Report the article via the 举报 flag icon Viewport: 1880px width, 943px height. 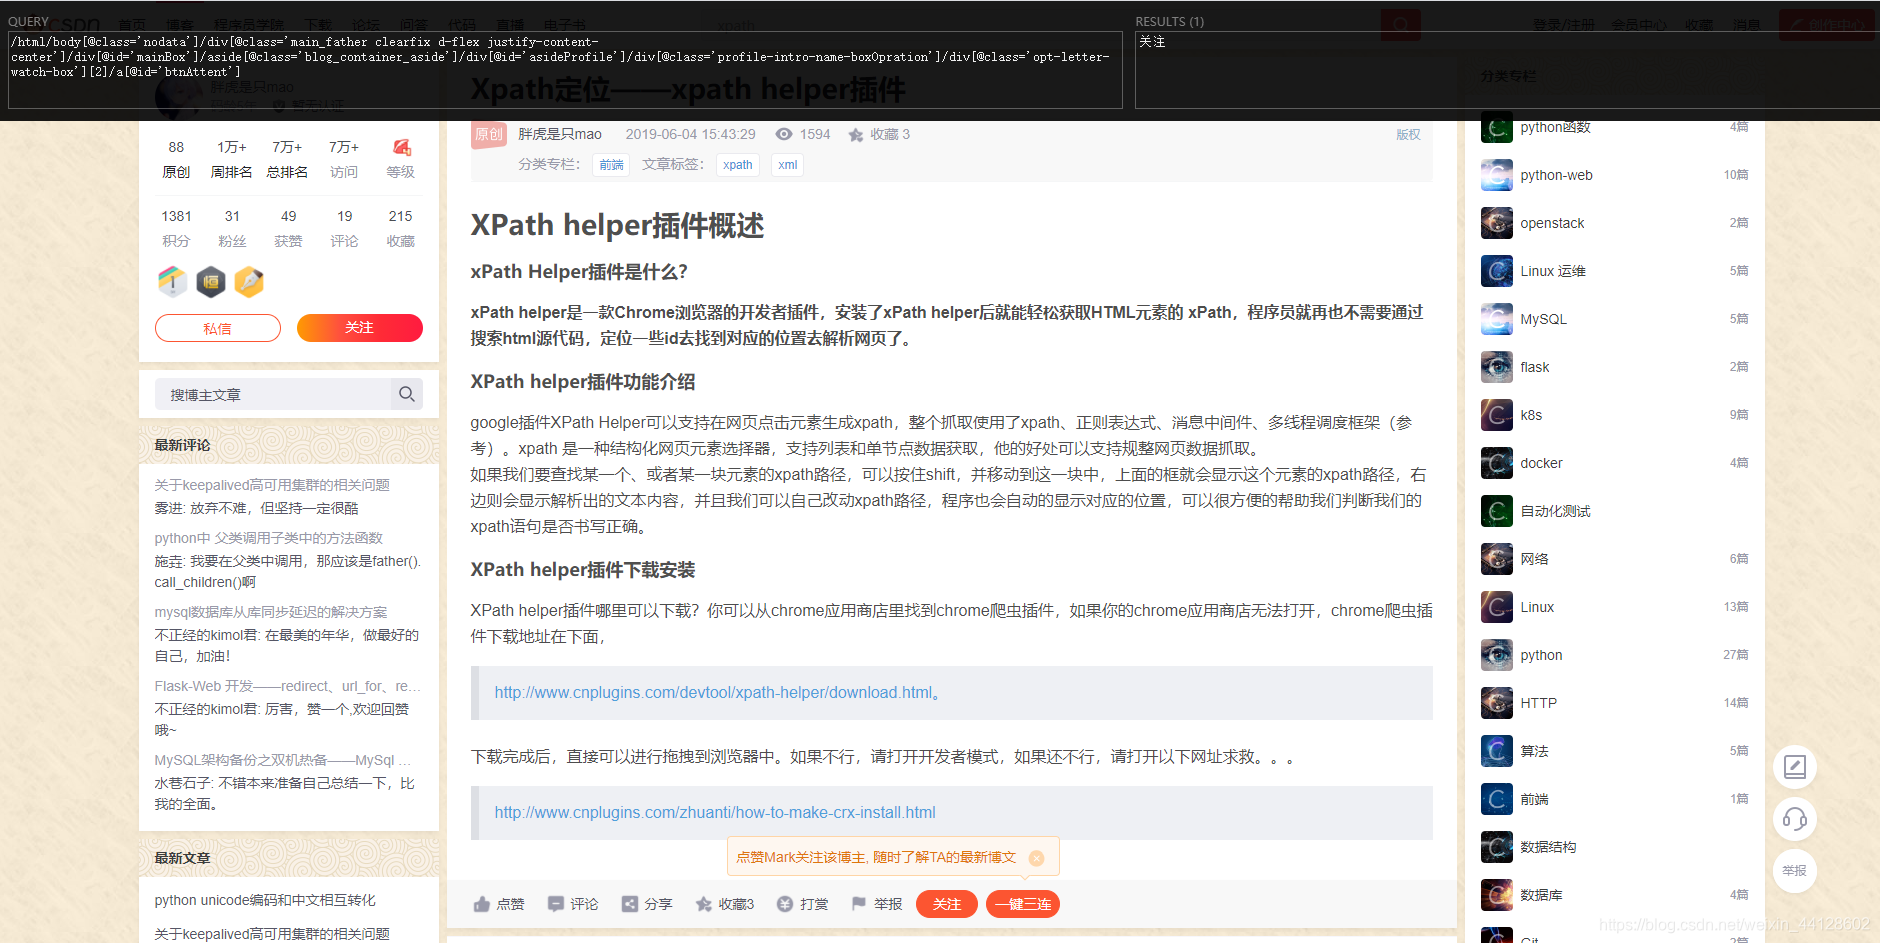click(858, 903)
